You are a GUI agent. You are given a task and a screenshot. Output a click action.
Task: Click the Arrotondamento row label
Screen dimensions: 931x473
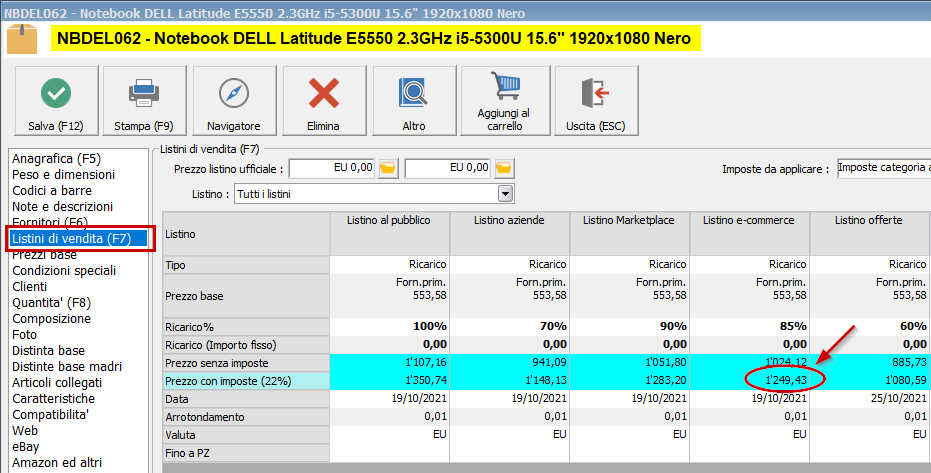246,417
